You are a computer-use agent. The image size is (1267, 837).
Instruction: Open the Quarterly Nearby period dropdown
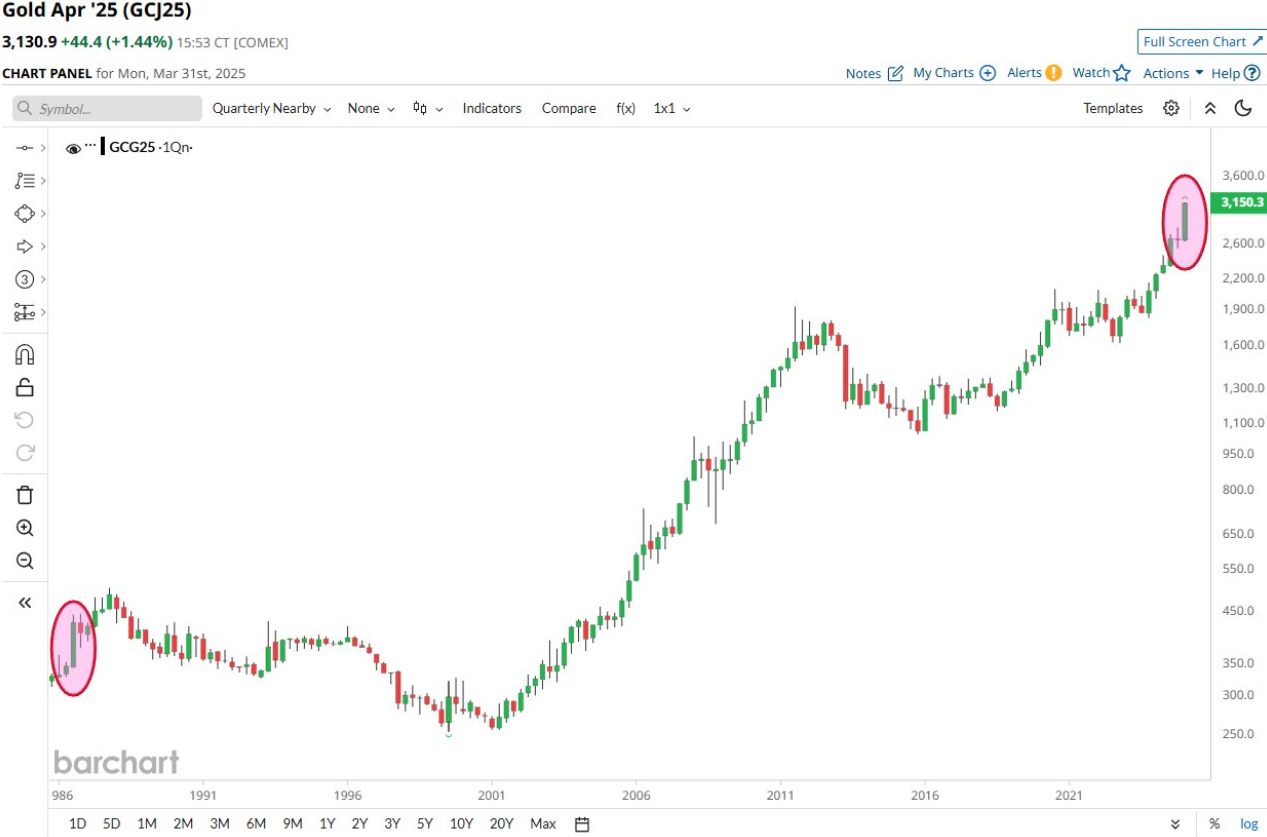tap(271, 108)
